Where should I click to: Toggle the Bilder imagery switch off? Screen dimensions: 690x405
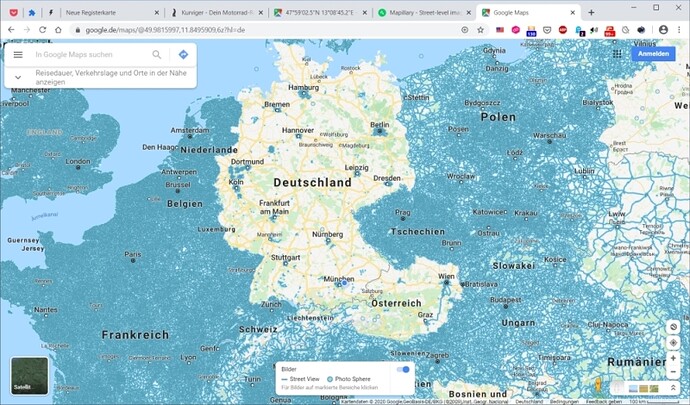point(403,369)
